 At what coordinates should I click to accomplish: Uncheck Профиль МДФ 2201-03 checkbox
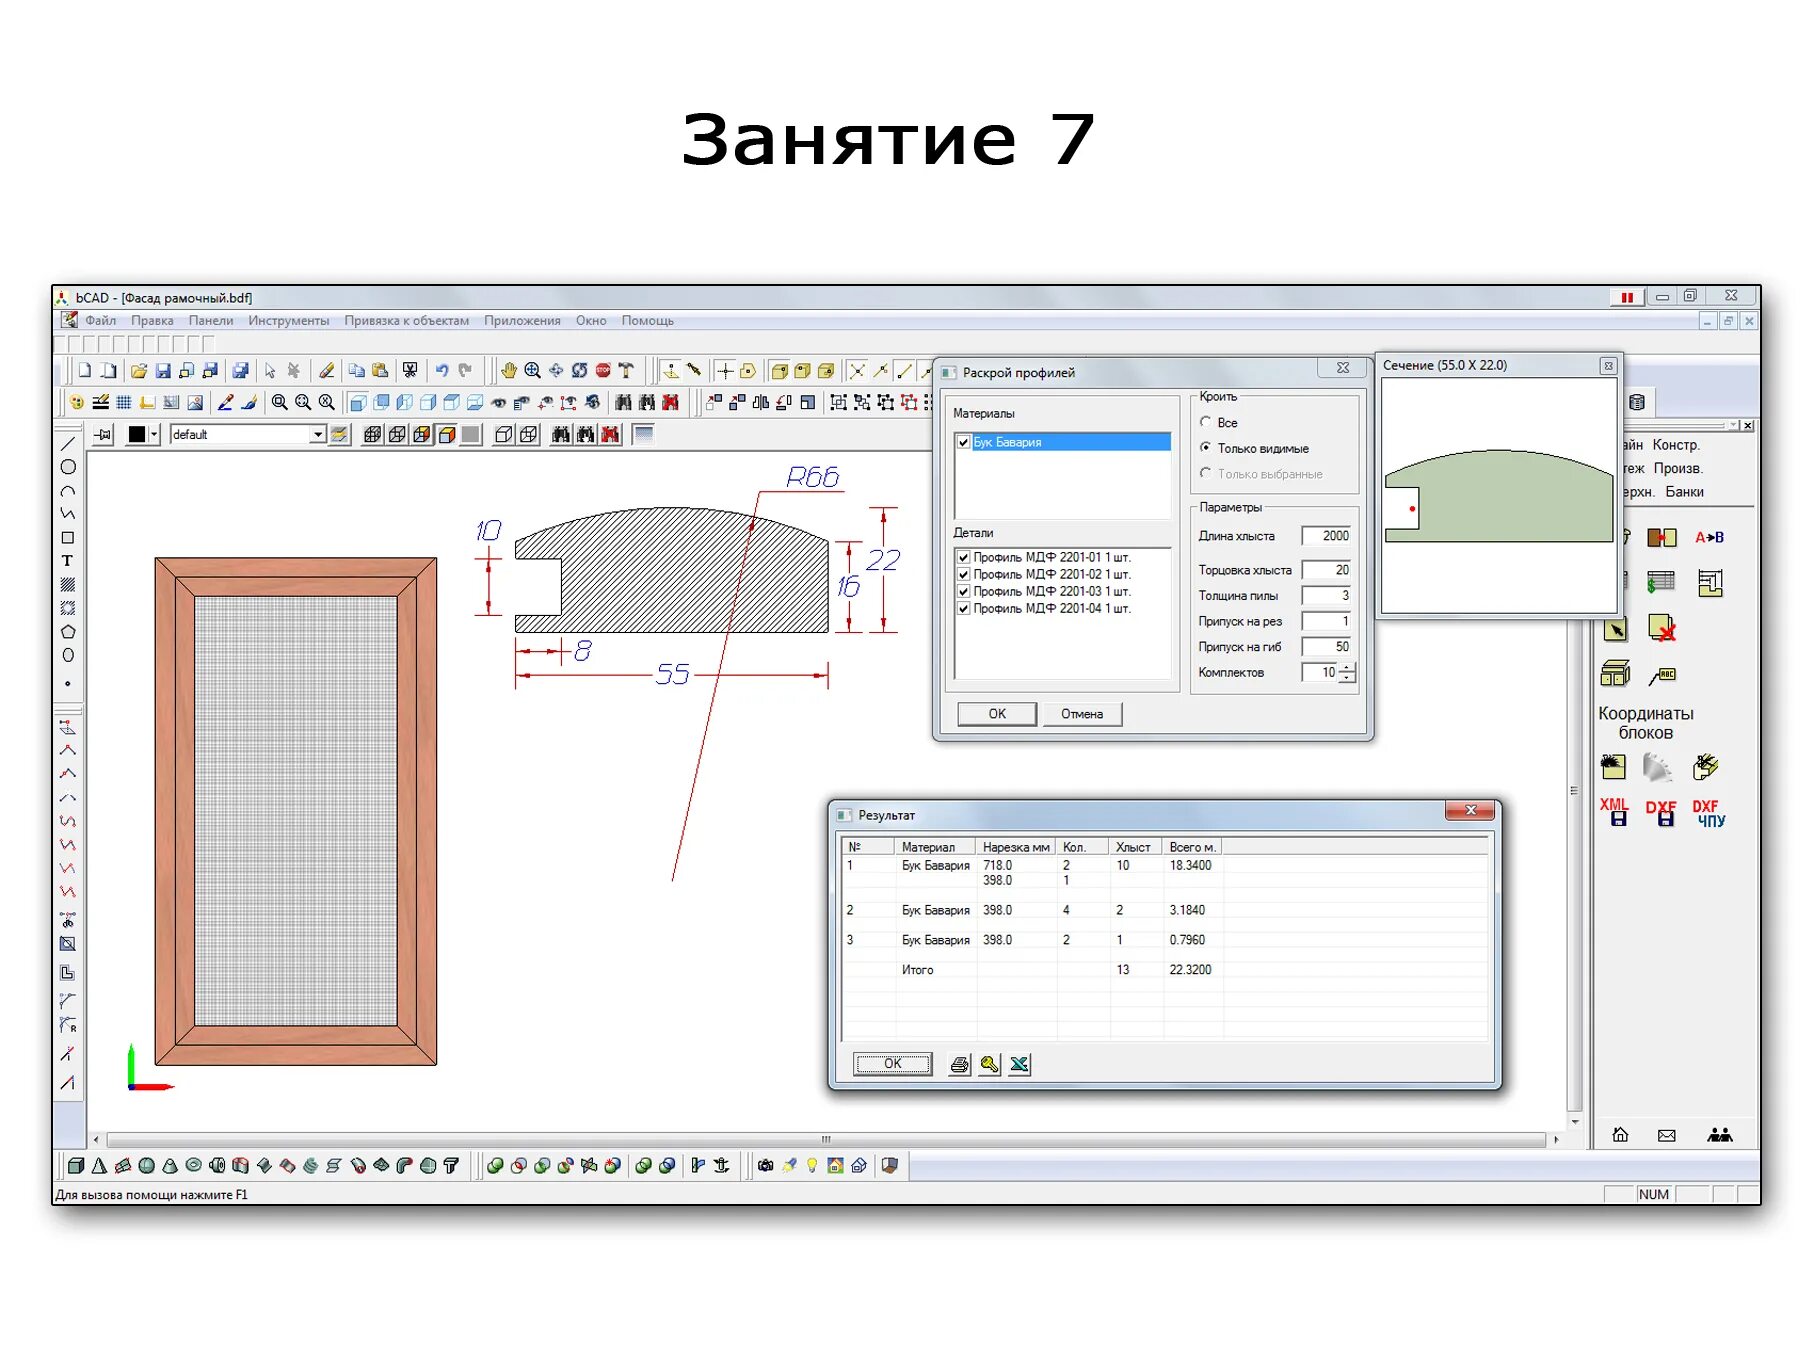[x=964, y=592]
